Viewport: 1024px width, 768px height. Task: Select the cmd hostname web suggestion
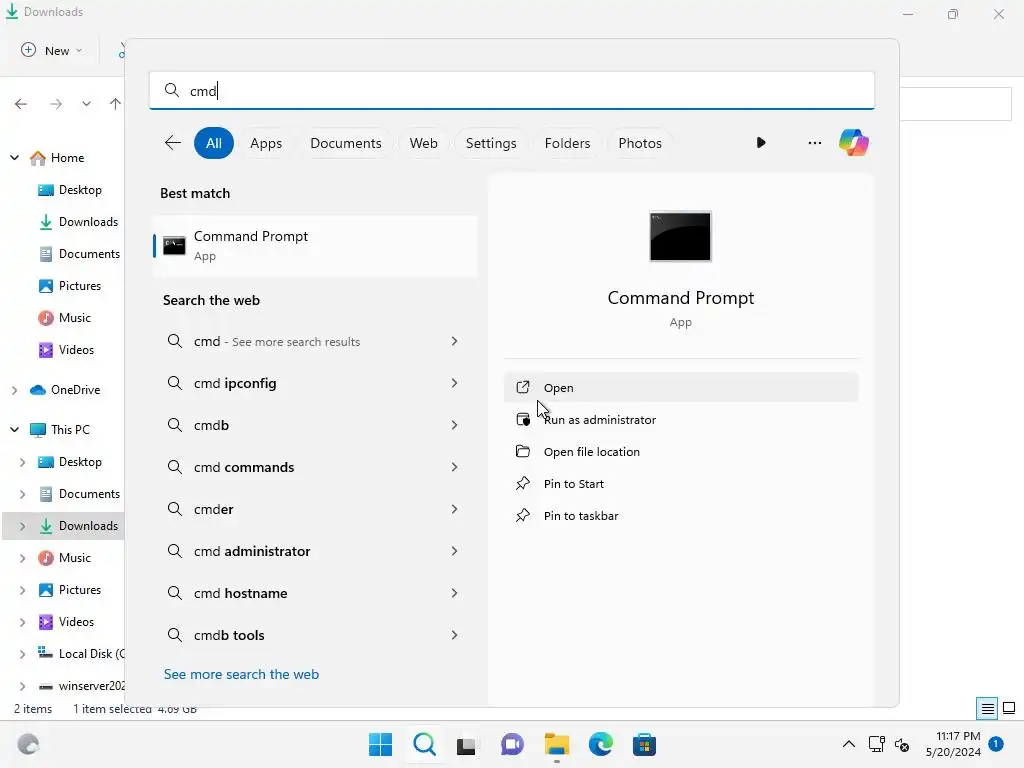tap(315, 593)
